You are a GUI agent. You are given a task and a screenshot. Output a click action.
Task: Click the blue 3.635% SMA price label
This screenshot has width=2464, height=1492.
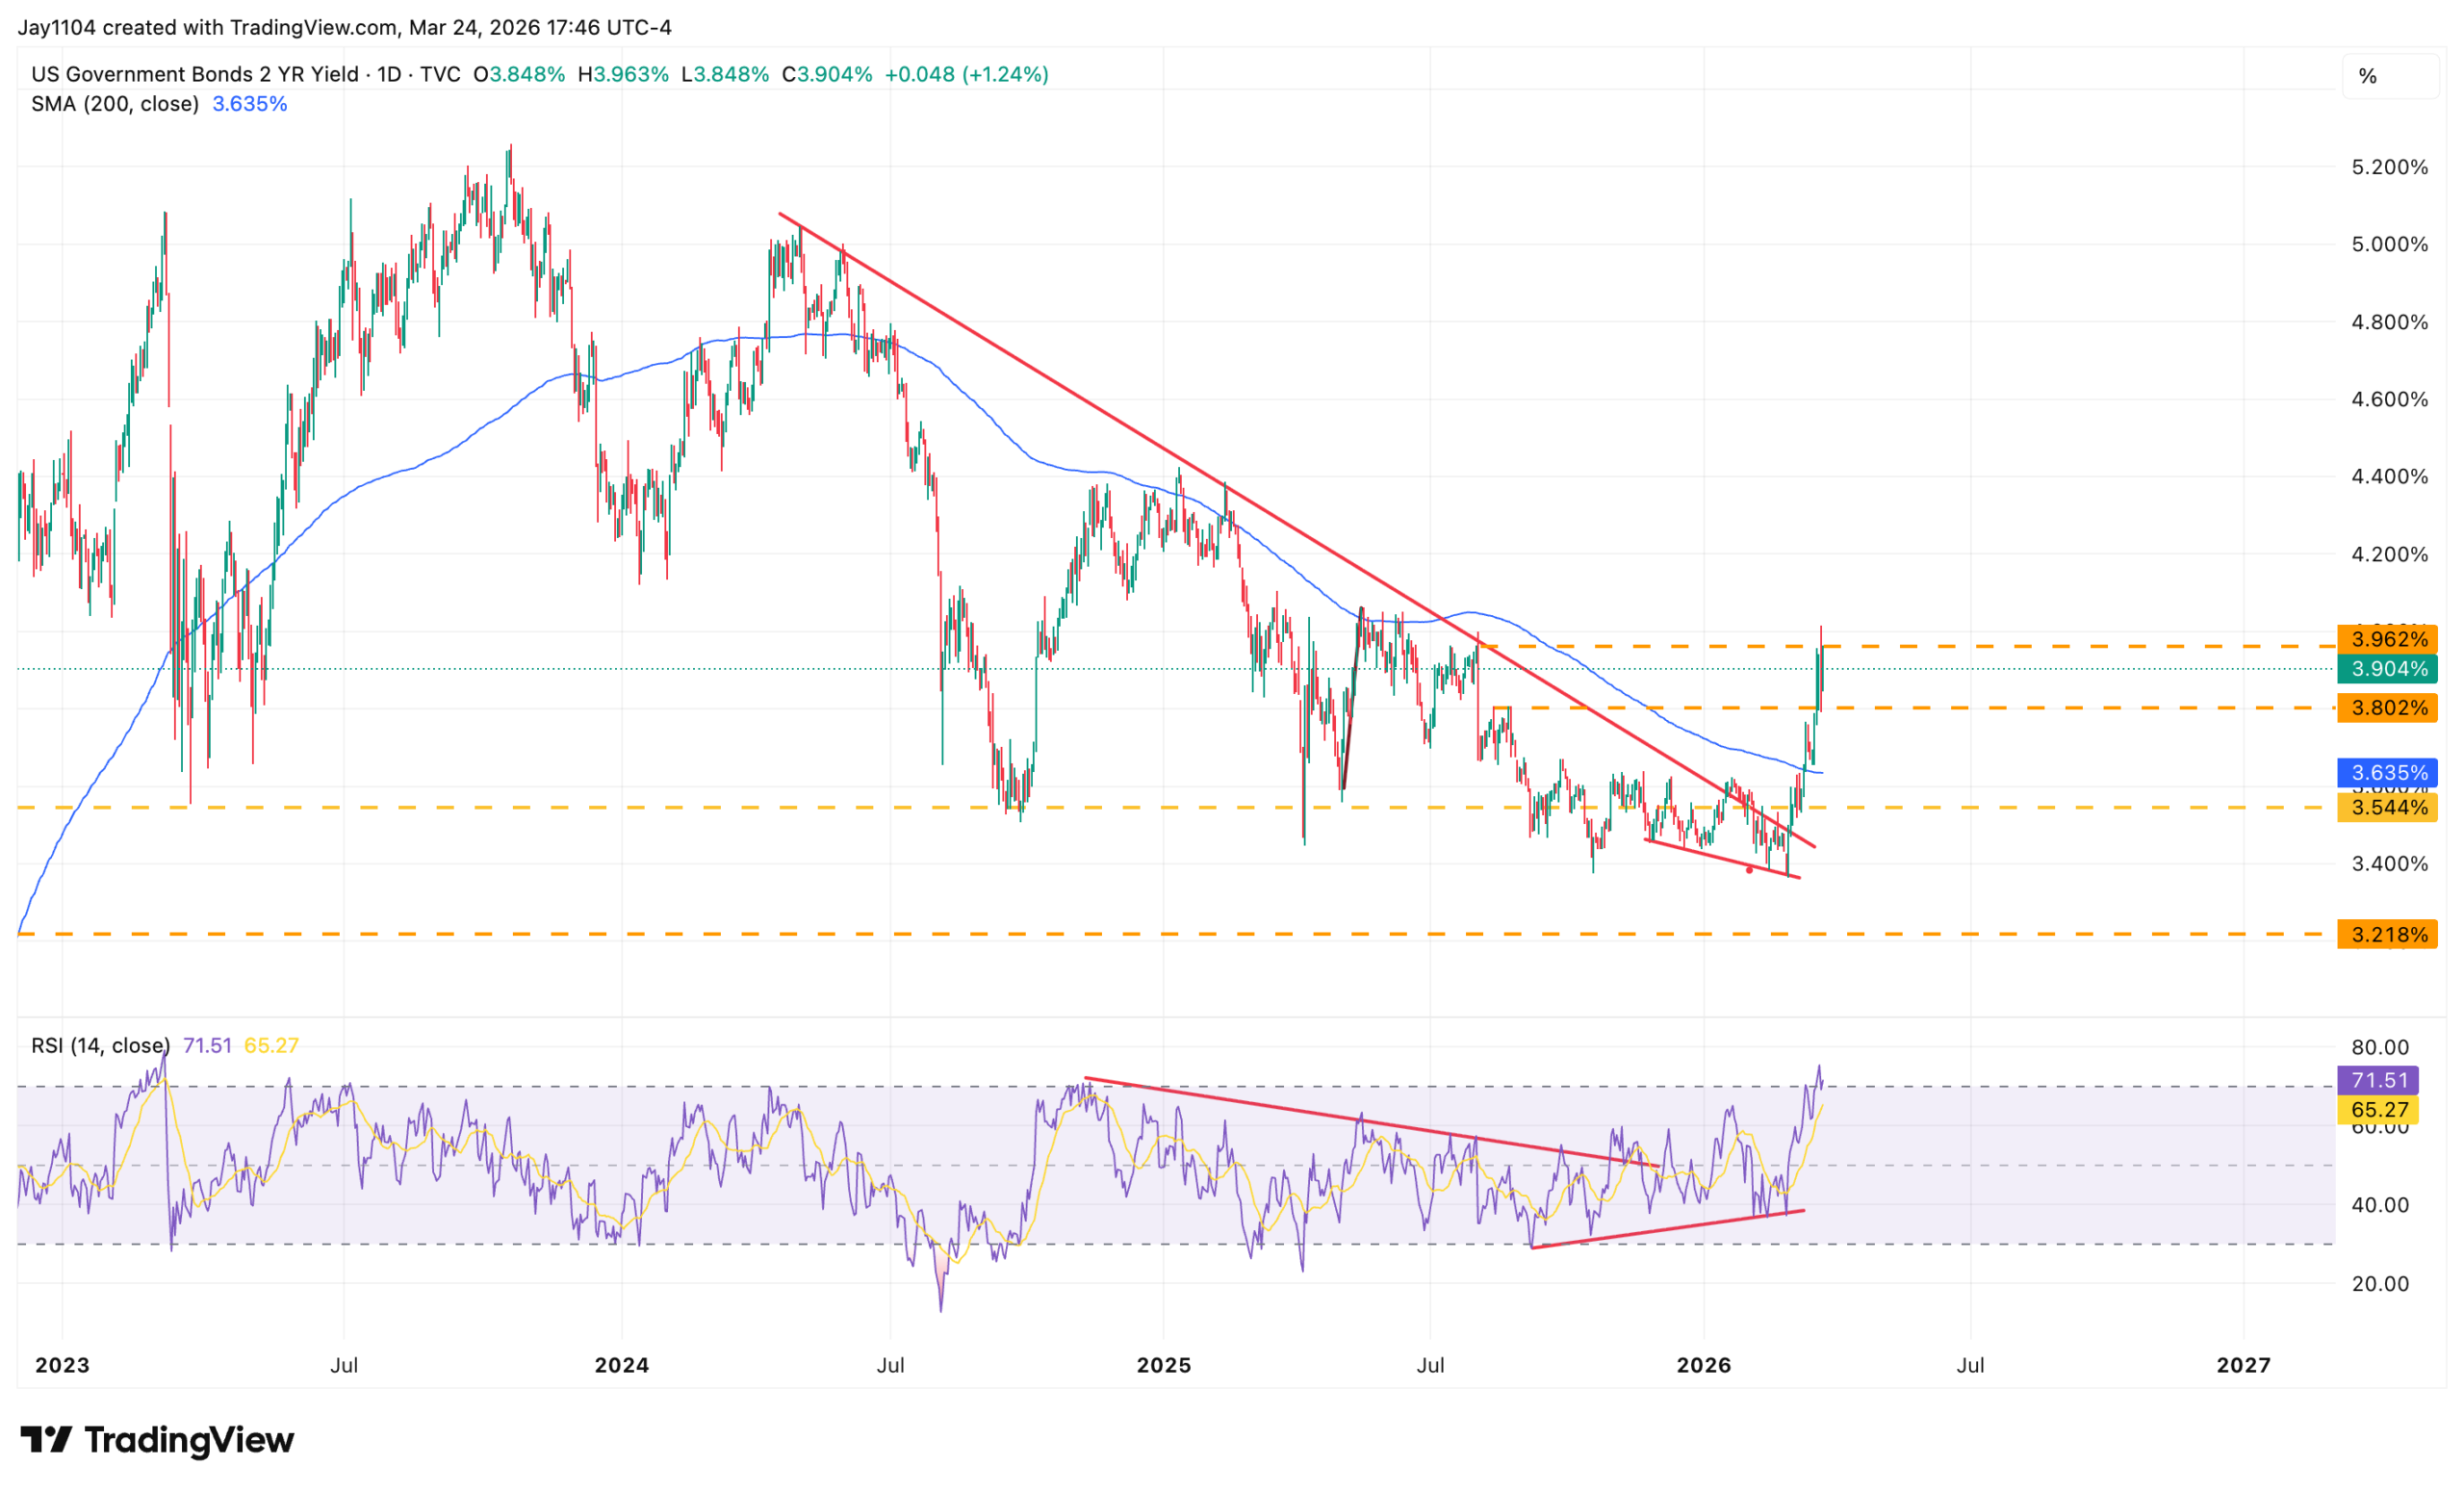tap(2387, 772)
